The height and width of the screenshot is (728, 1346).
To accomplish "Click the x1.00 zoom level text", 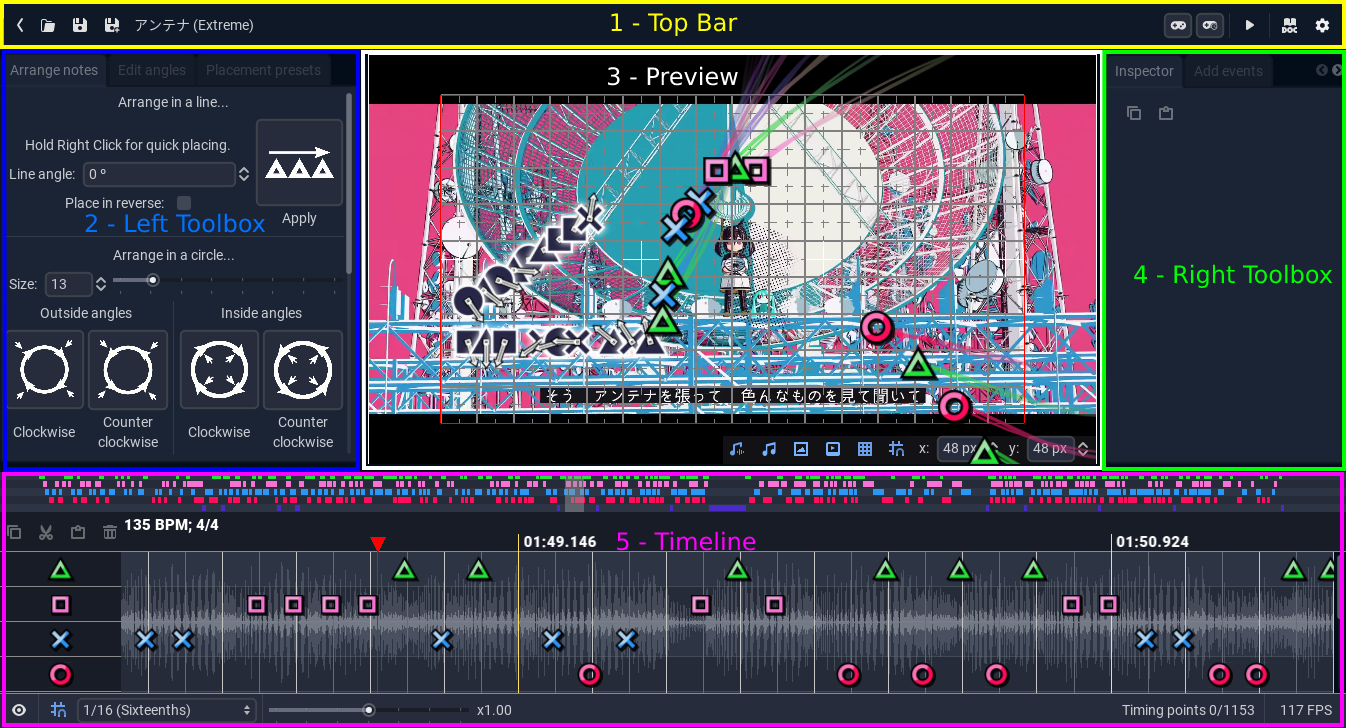I will point(494,710).
